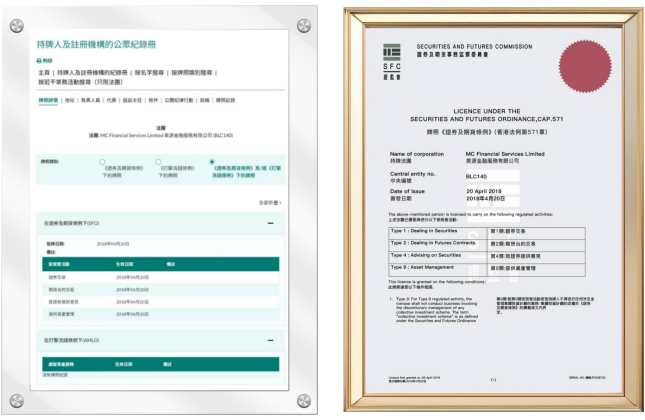645x420 pixels.
Task: Click the 按名字搜尋 link
Action: (149, 73)
